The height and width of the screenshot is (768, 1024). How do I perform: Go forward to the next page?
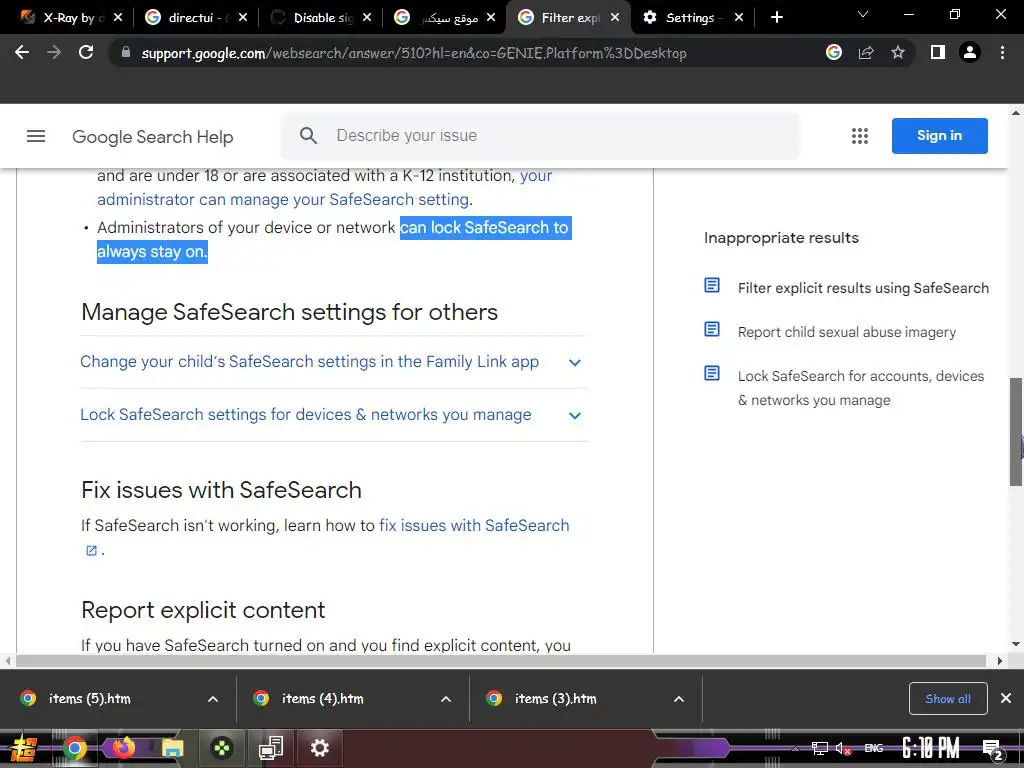tap(54, 52)
